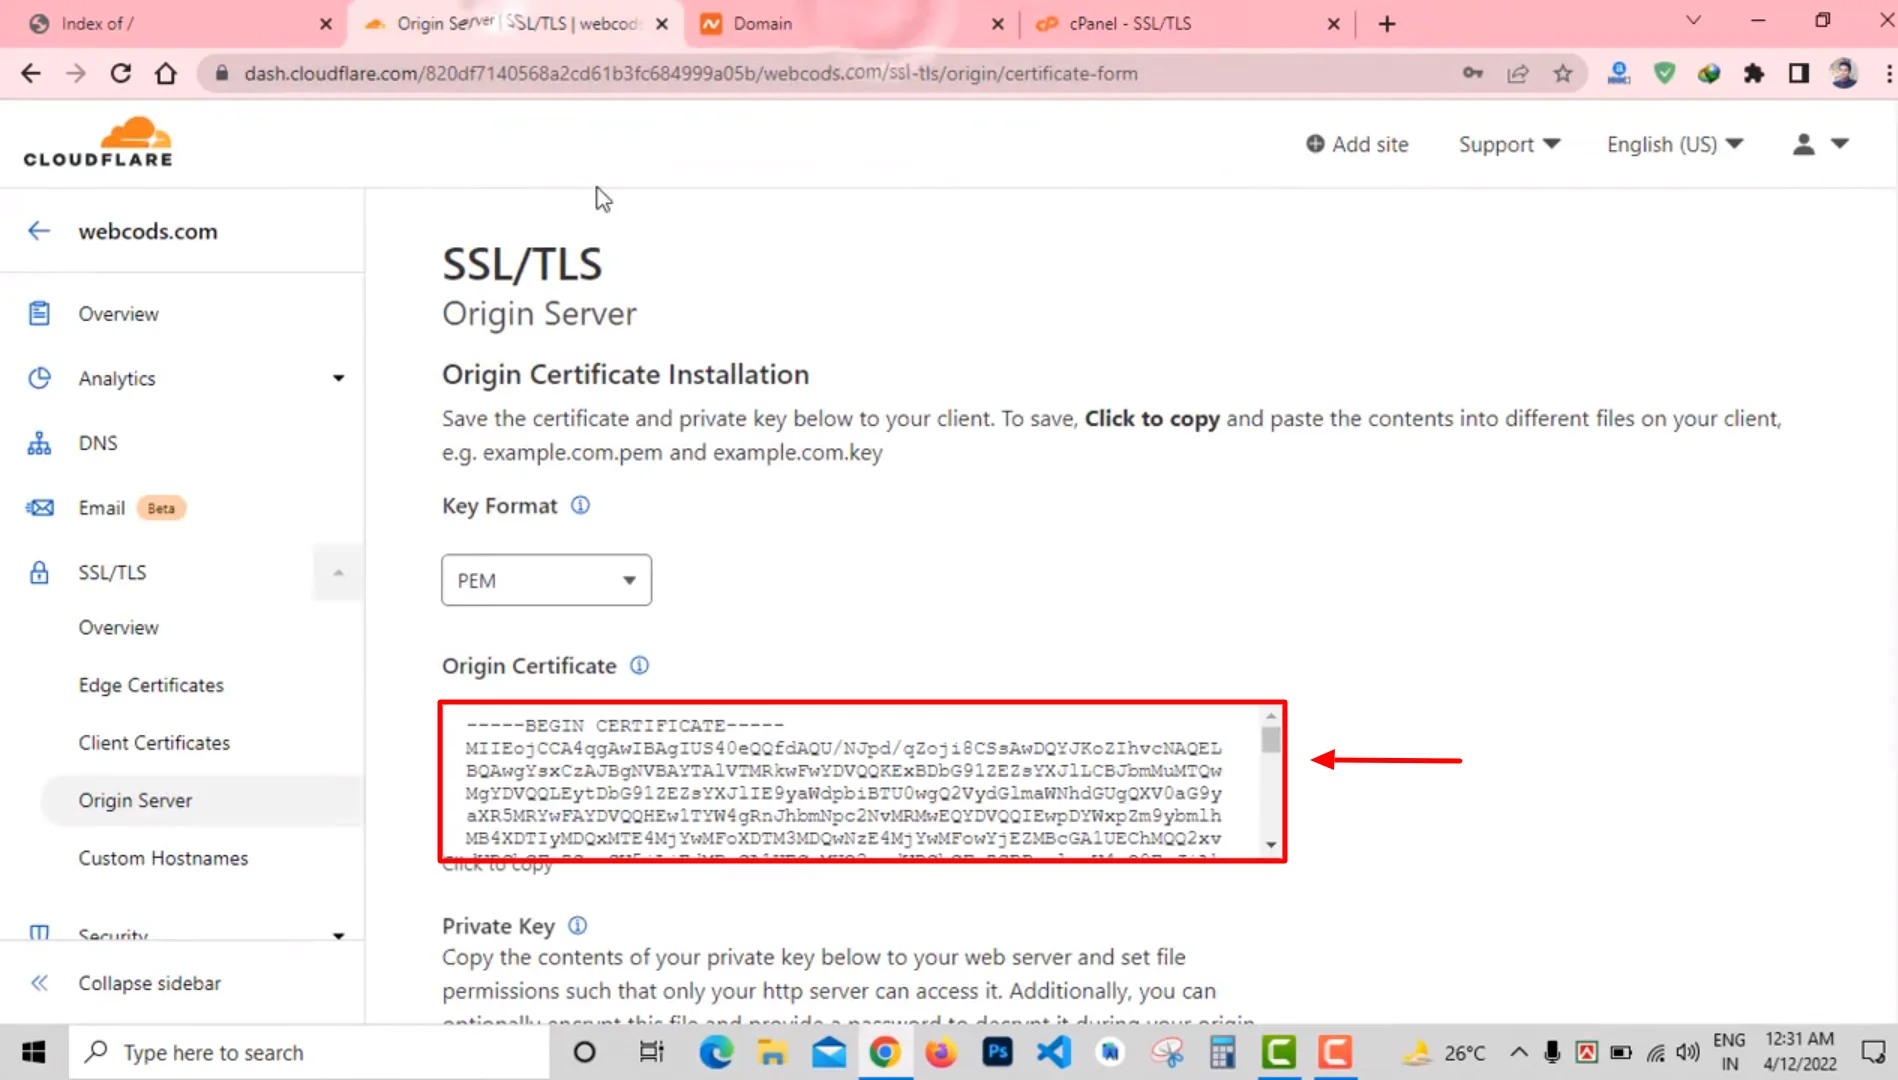Click the Windows taskbar search box
1898x1080 pixels.
click(309, 1052)
